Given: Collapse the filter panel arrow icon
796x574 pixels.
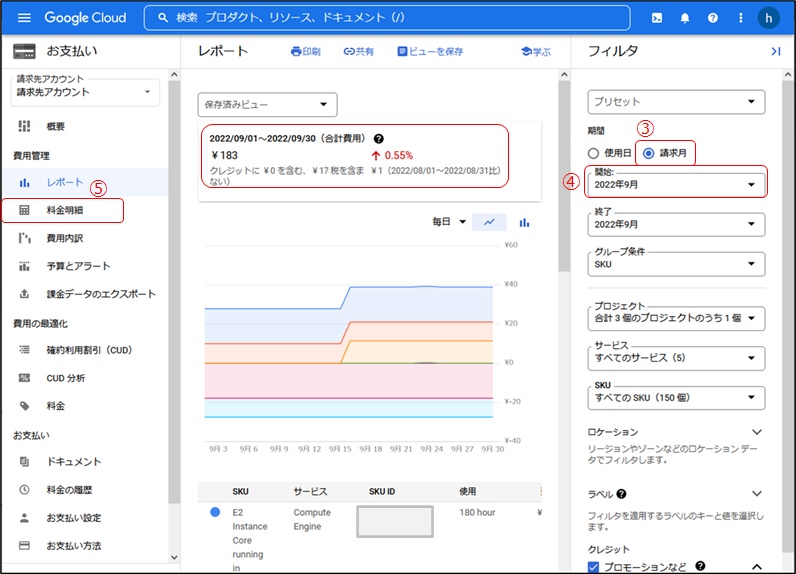Looking at the screenshot, I should 775,51.
